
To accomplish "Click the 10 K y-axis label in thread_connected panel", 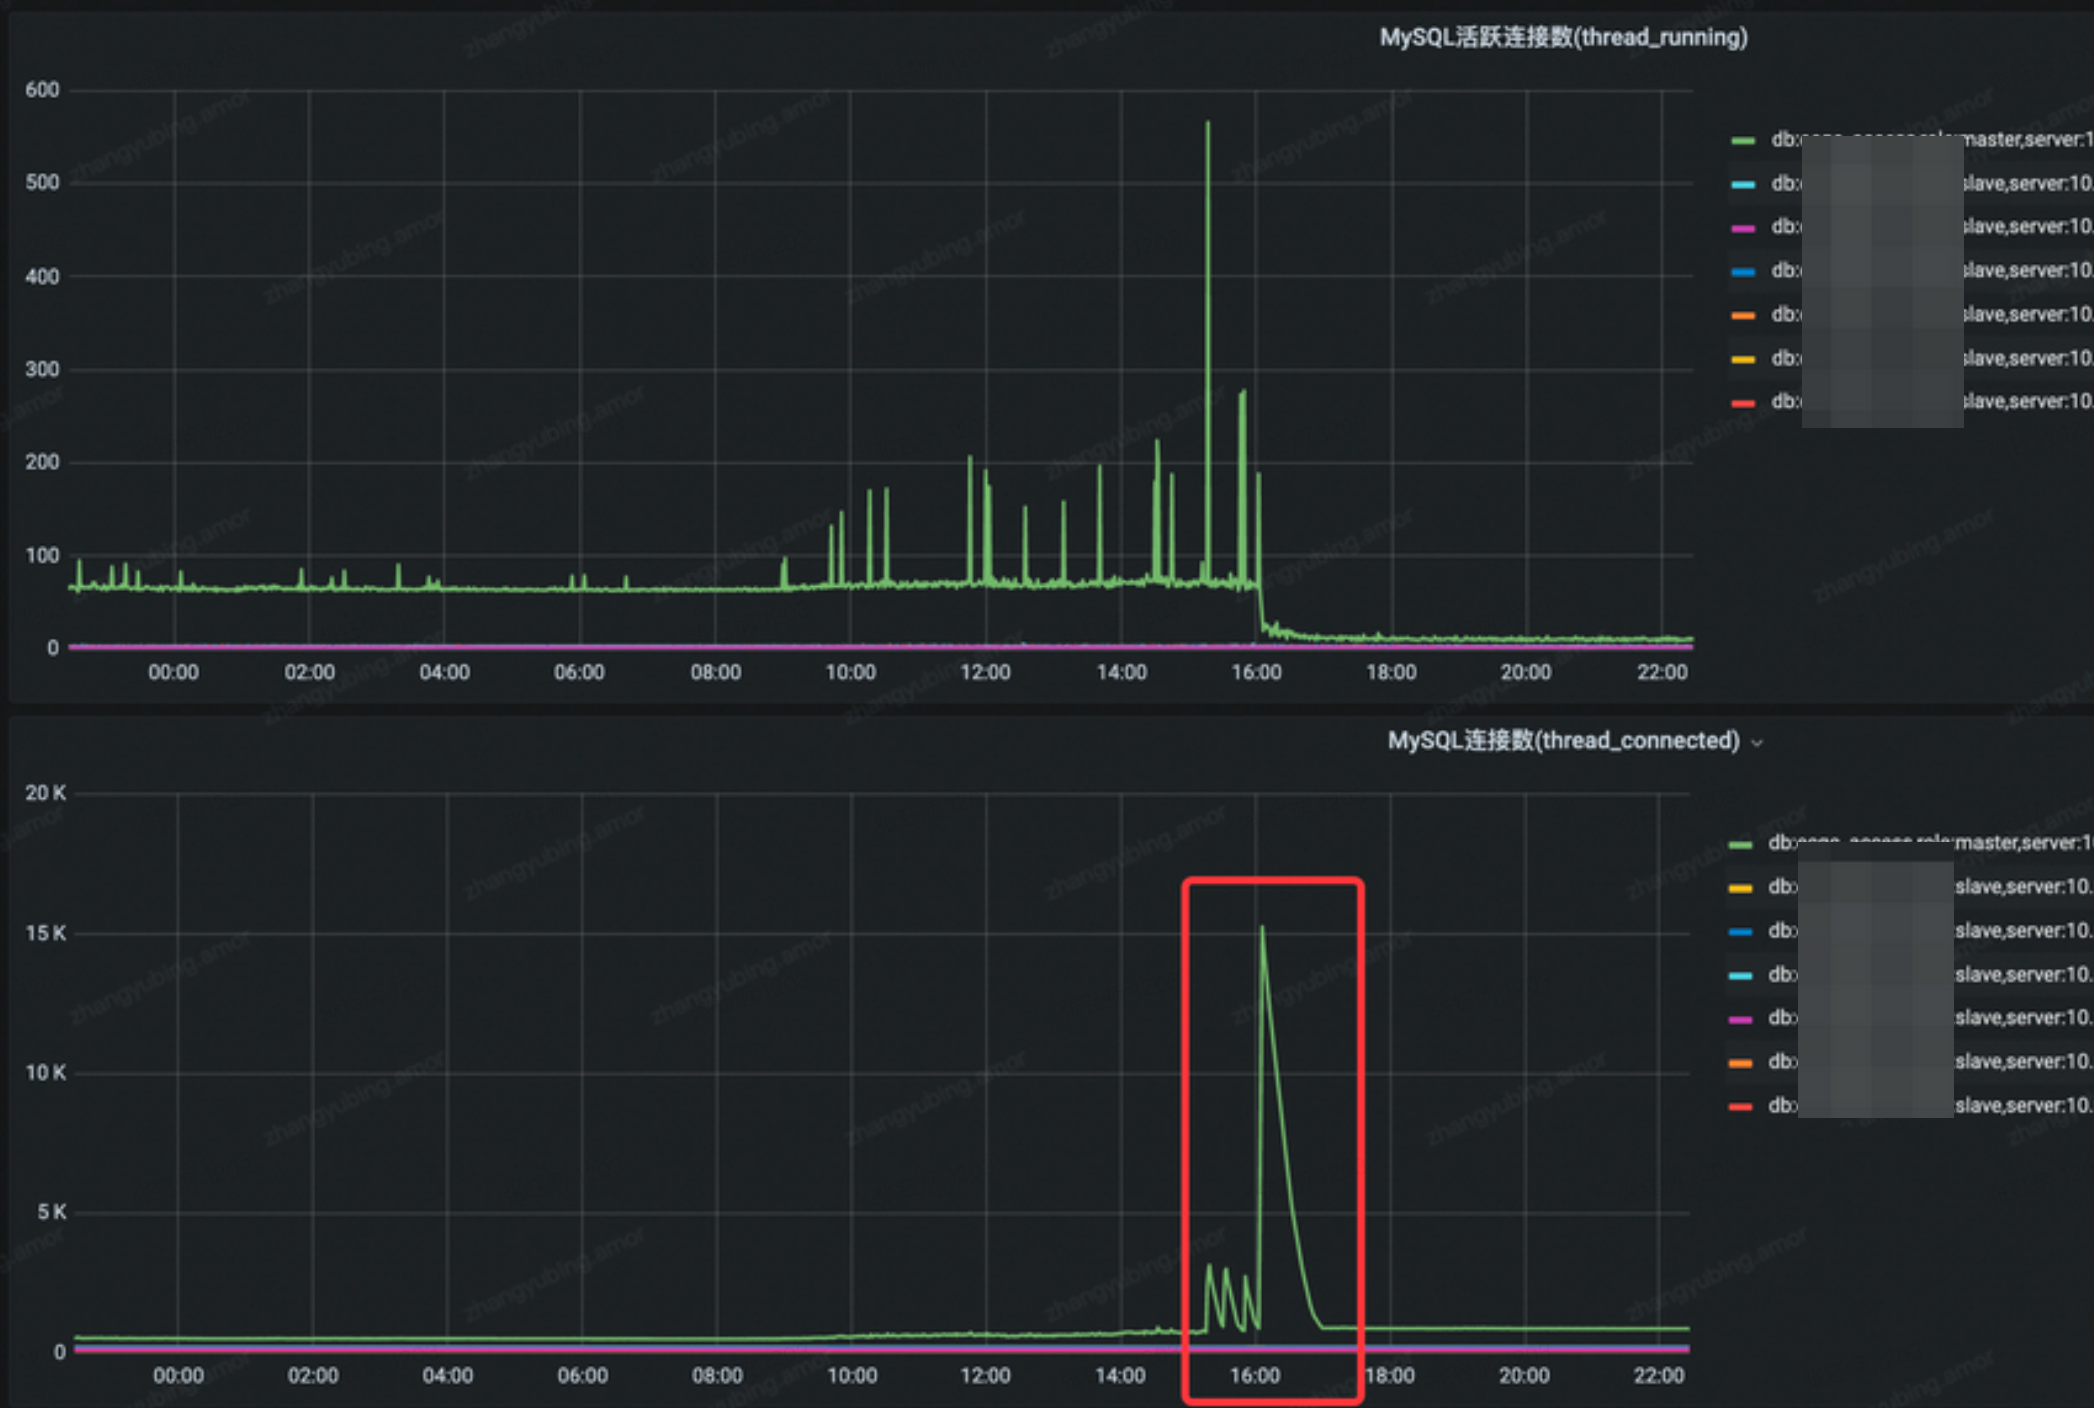I will pos(45,1073).
